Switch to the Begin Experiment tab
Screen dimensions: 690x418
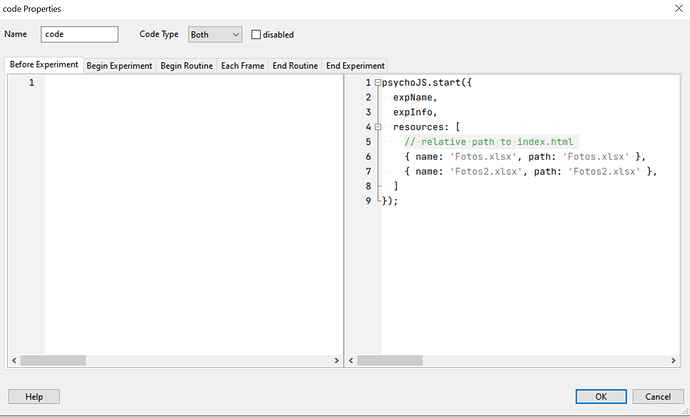click(x=119, y=66)
